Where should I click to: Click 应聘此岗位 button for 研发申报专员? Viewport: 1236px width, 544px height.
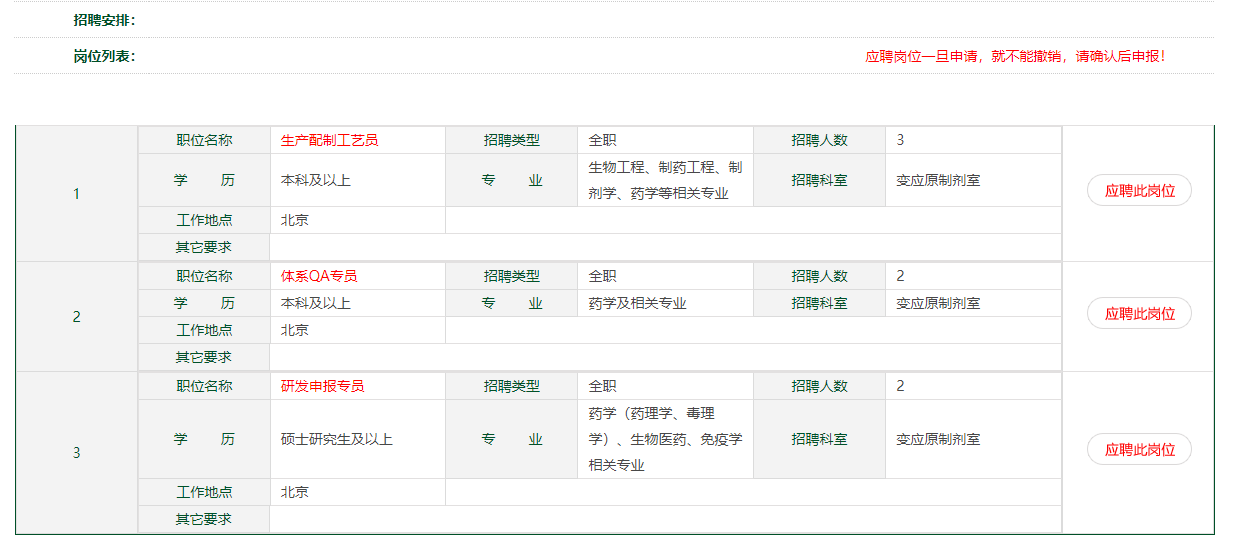pos(1139,449)
